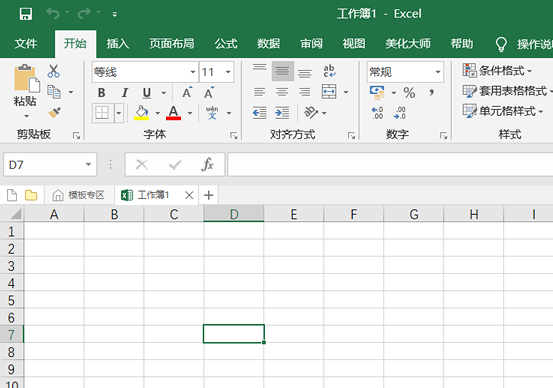Expand the 粘贴 paste options arrow
Image resolution: width=553 pixels, height=388 pixels.
[x=26, y=116]
